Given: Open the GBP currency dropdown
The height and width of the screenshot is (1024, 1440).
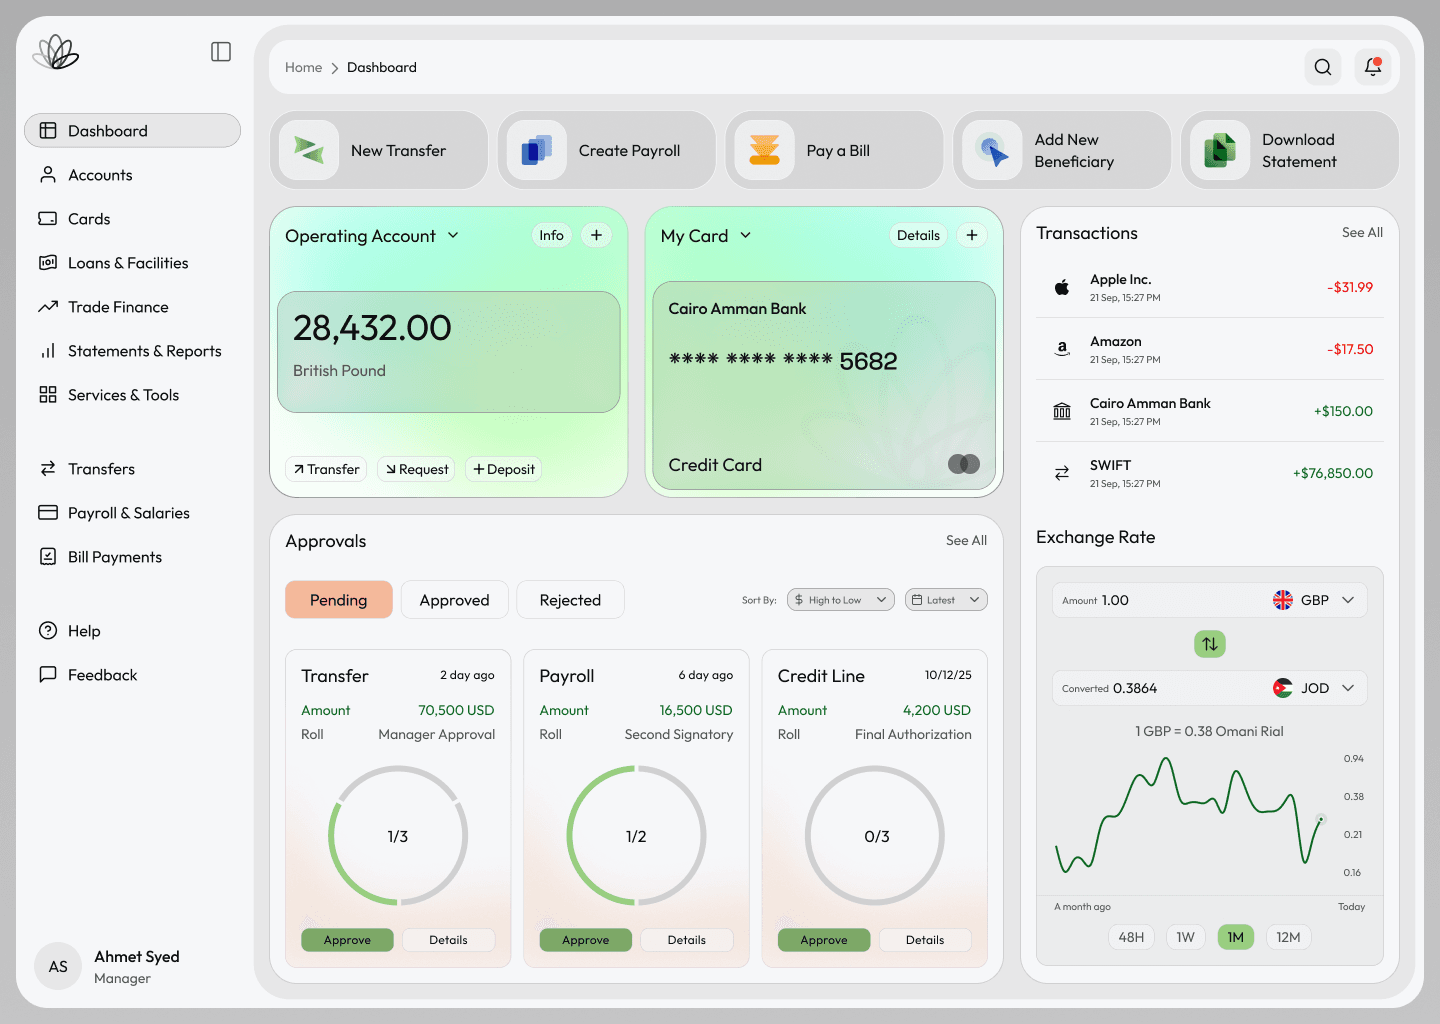Looking at the screenshot, I should [x=1314, y=600].
